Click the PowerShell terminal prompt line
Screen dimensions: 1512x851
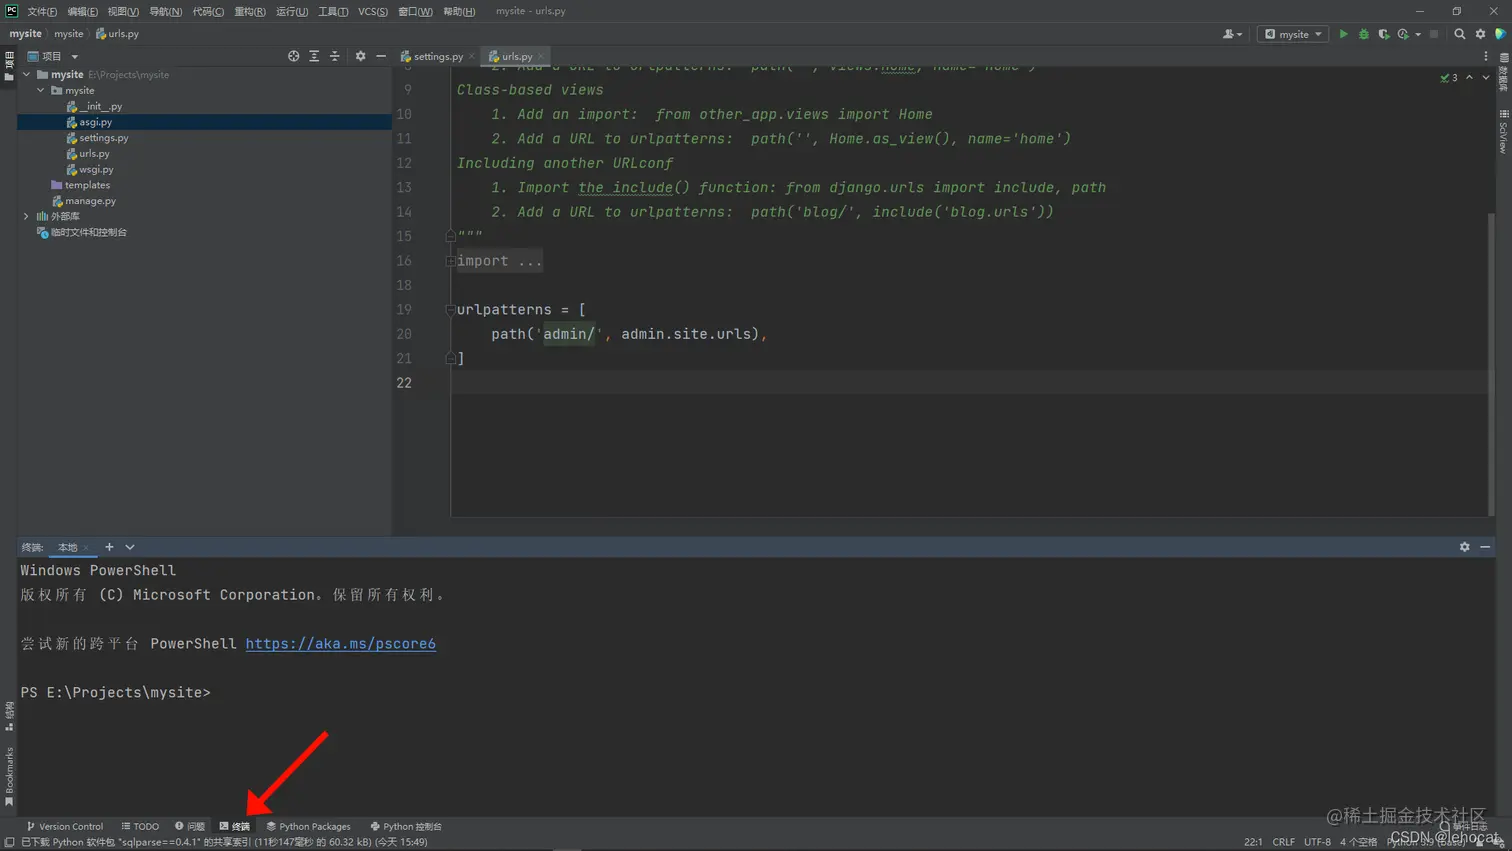click(115, 692)
